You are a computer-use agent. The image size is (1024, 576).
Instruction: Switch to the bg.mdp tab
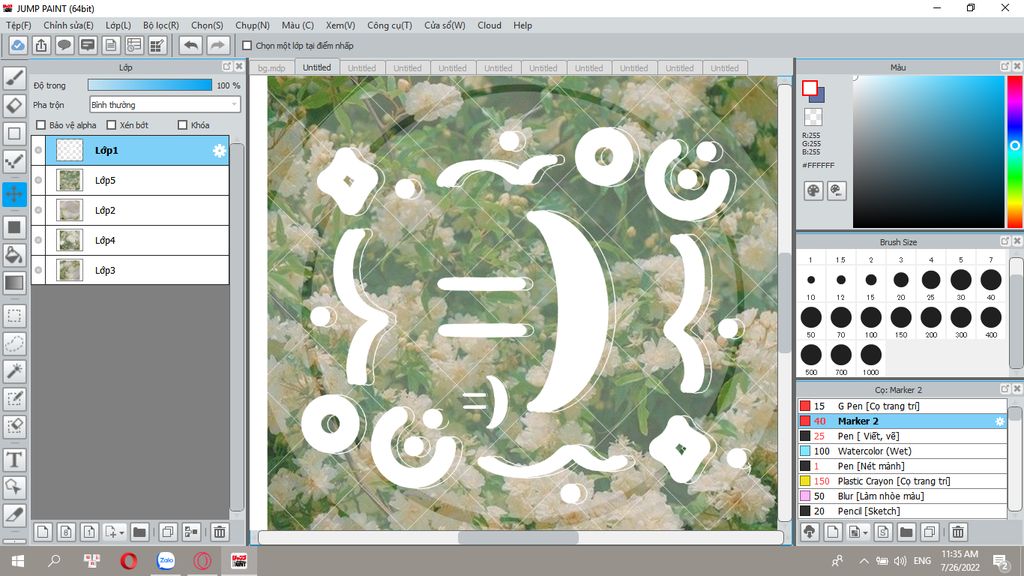pos(272,68)
